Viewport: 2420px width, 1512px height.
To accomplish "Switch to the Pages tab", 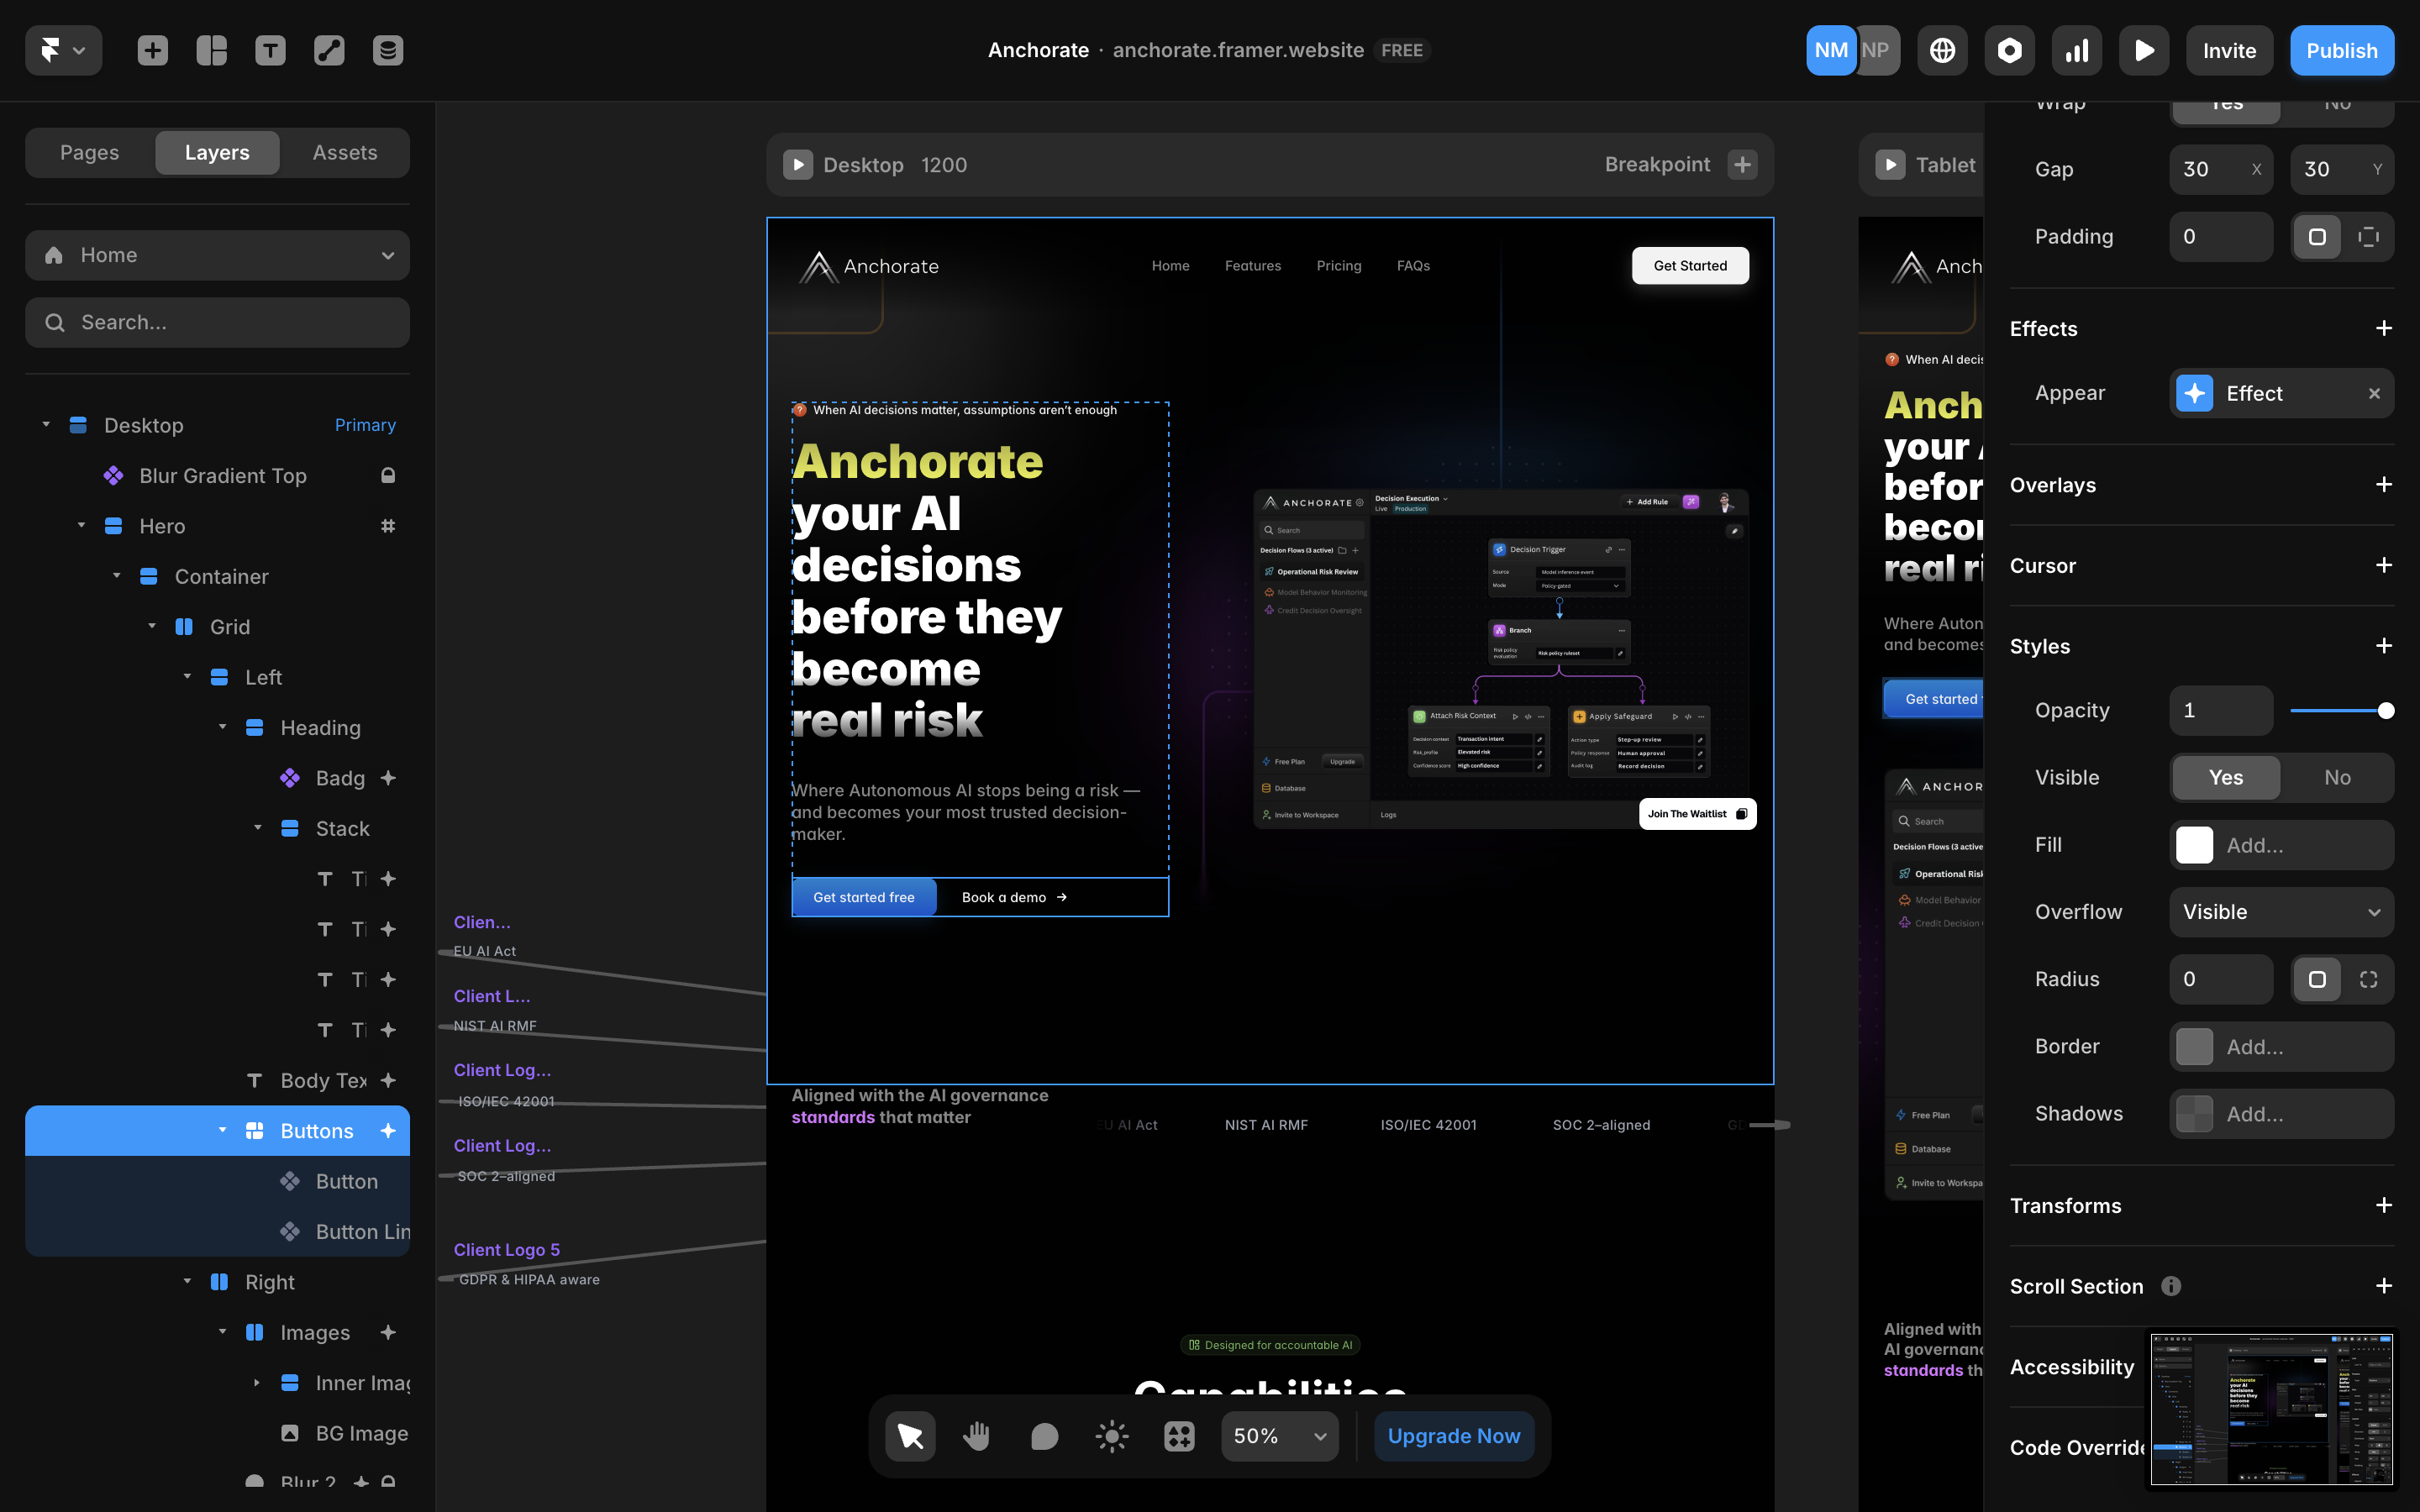I will [90, 152].
